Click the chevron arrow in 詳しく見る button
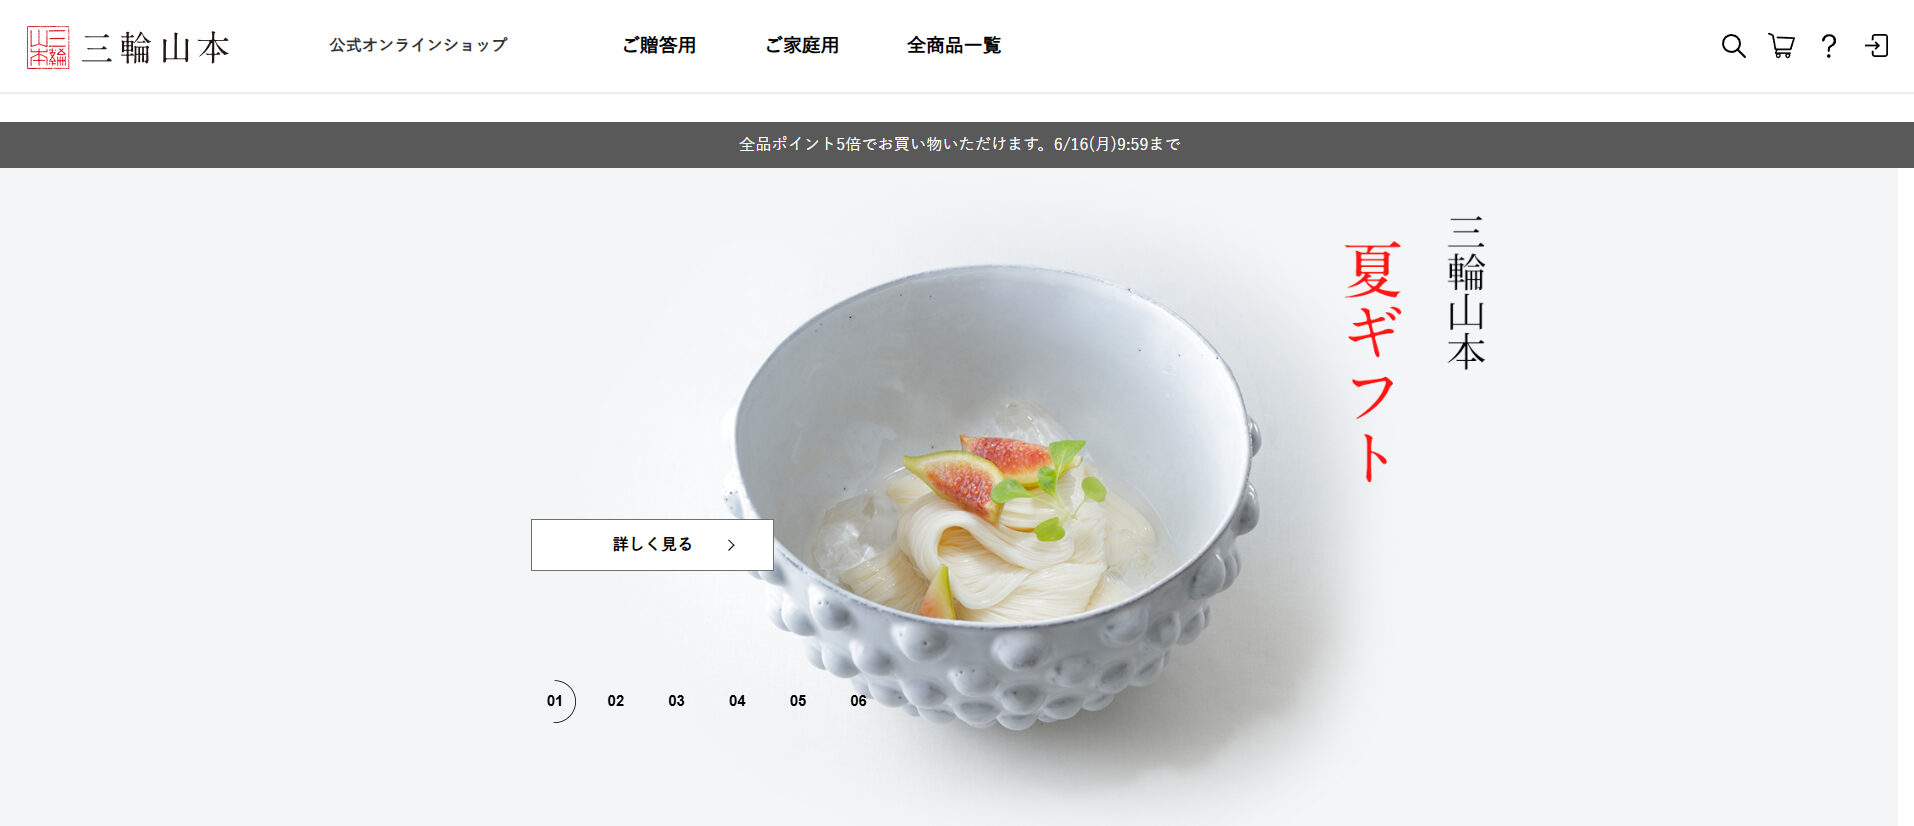The height and width of the screenshot is (826, 1914). 731,545
